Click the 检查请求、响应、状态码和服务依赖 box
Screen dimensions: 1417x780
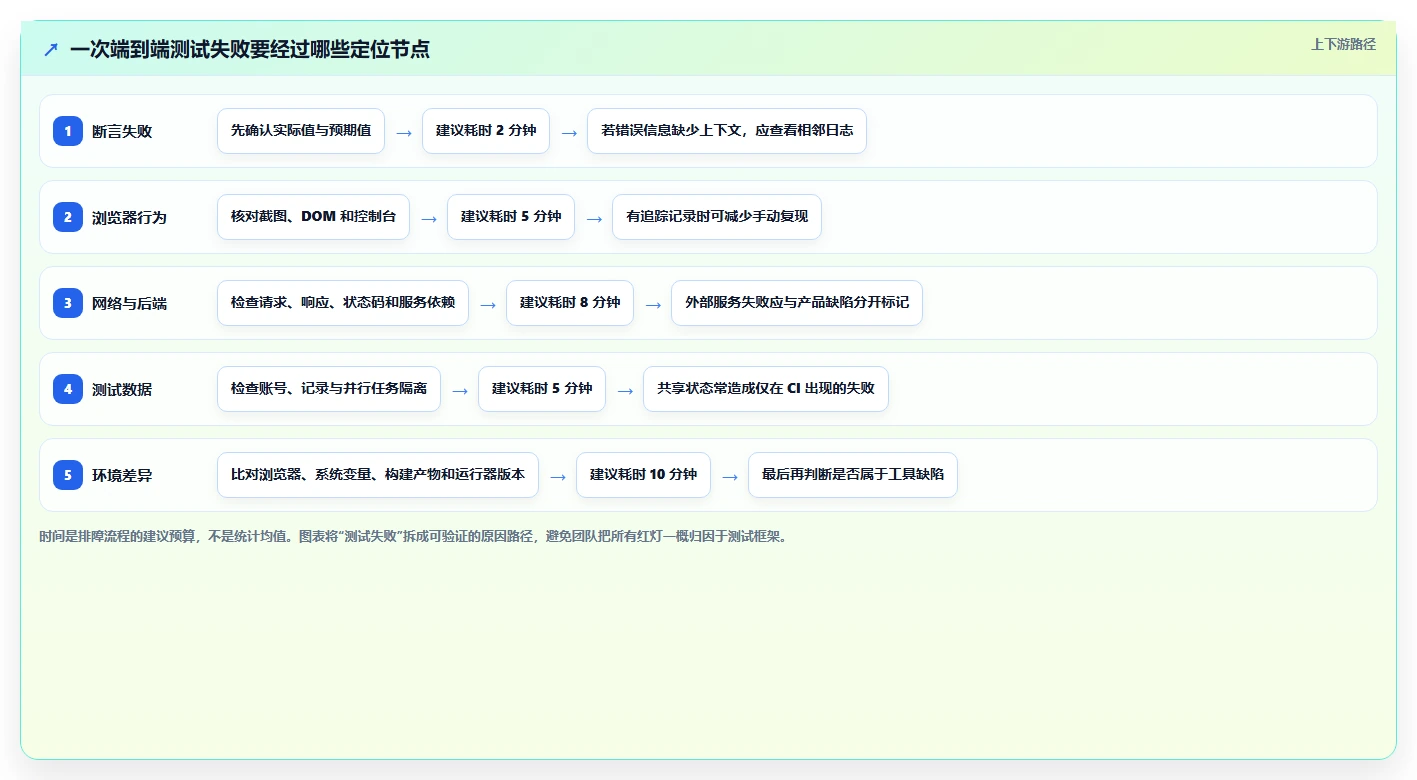click(x=343, y=303)
